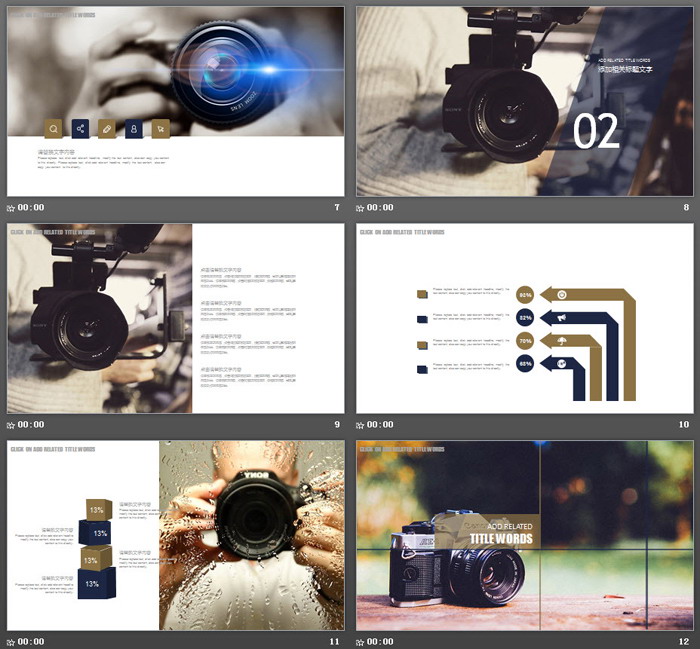Click the top 13% brown cube on slide 11
Image resolution: width=700 pixels, height=649 pixels.
(x=98, y=510)
